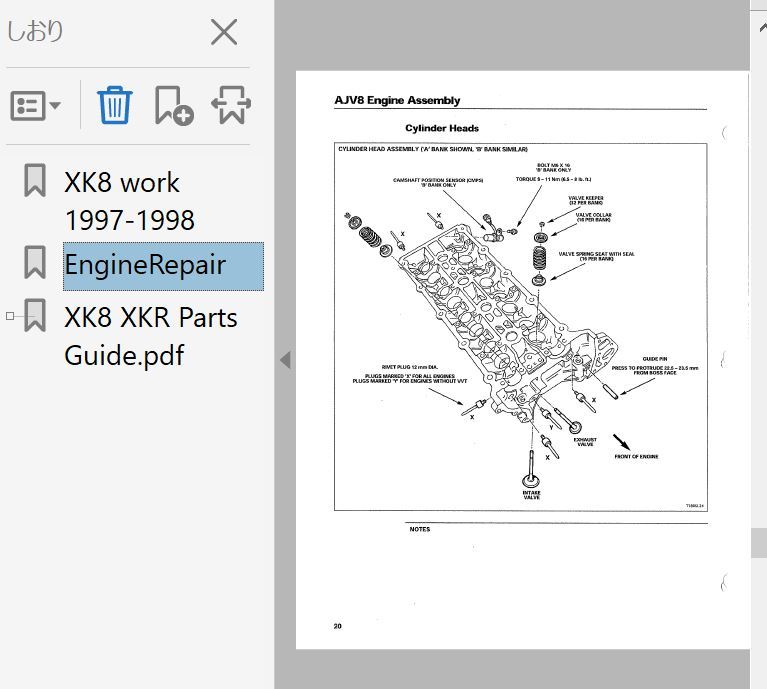Click the EXHAUST VALVE label in diagram
767x689 pixels.
585,442
